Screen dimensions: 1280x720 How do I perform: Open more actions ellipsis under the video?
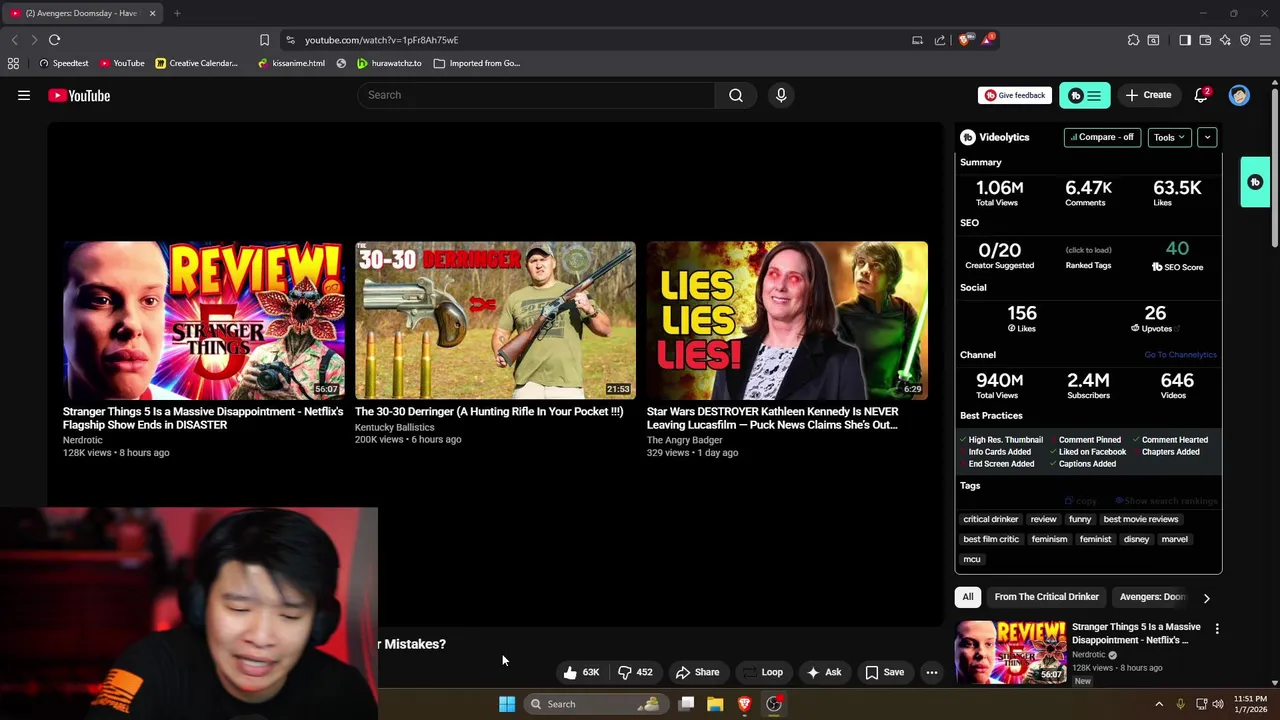[x=932, y=672]
